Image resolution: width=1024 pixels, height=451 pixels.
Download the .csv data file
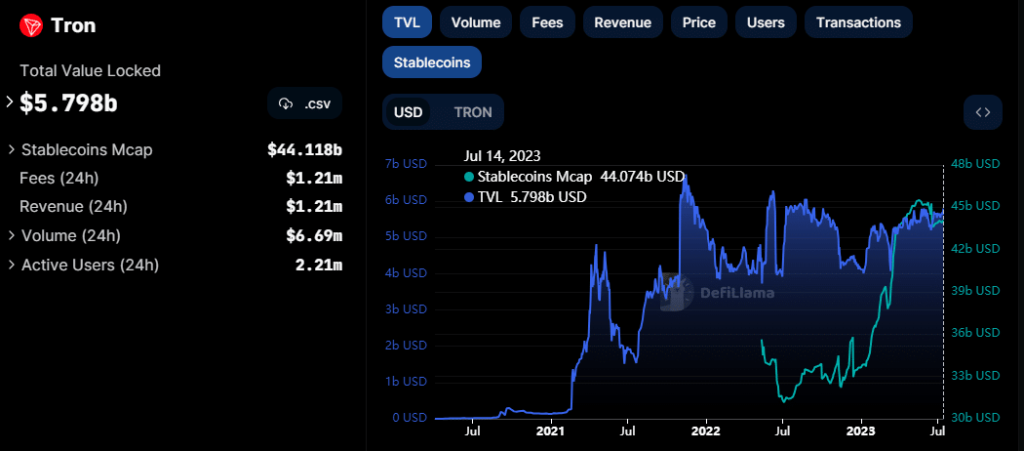305,103
